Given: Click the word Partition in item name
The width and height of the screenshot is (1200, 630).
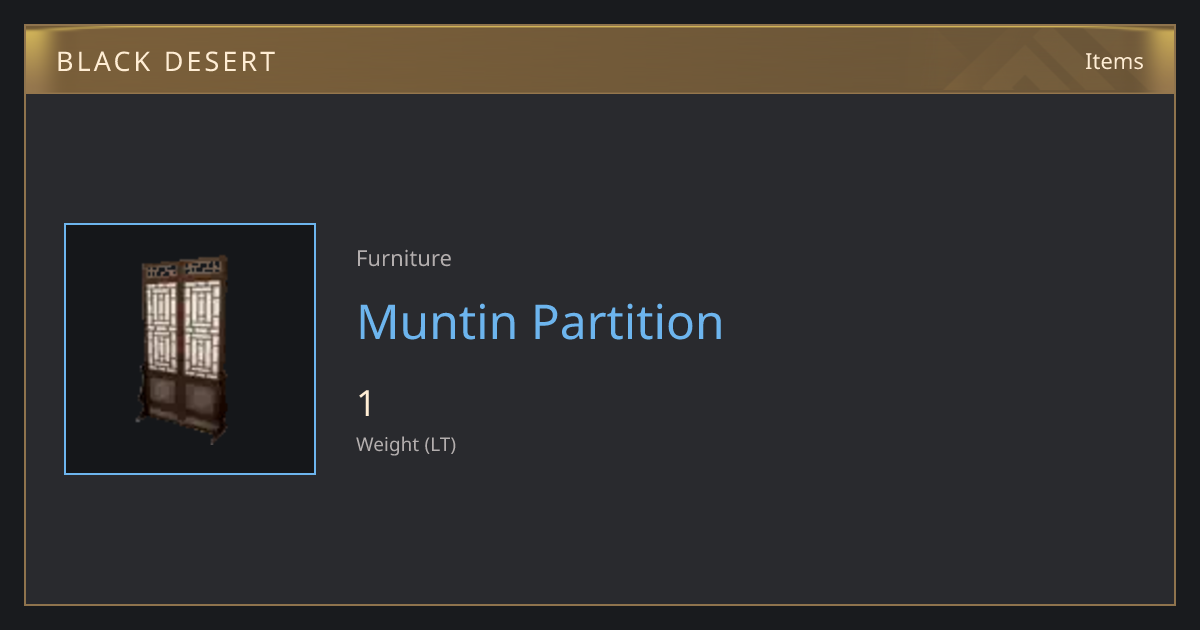Looking at the screenshot, I should (x=627, y=322).
